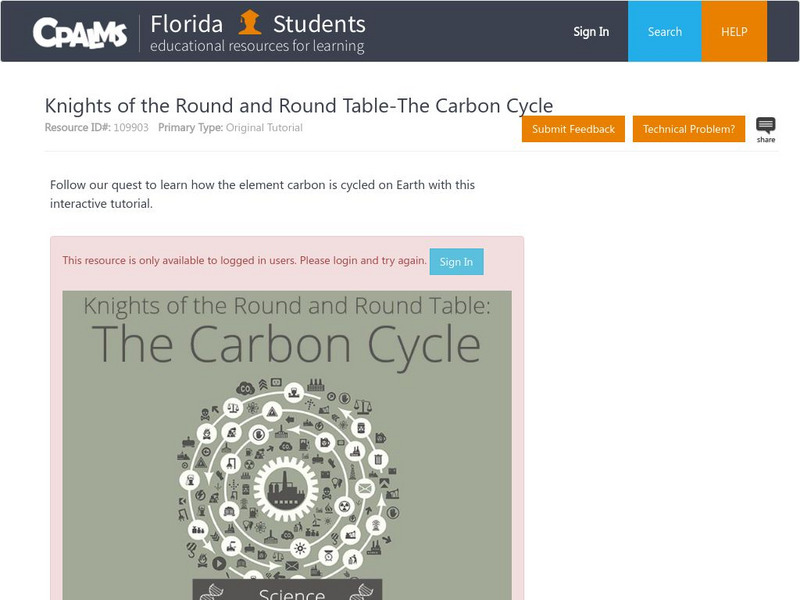Click the Florida Students graduate icon
Screen dimensions: 800x600
click(250, 23)
